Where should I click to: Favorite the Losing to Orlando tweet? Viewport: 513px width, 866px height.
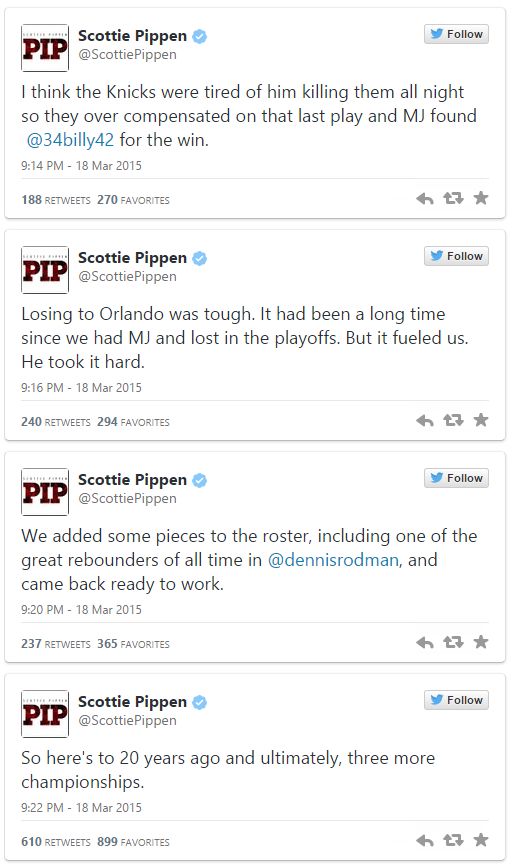[x=481, y=420]
